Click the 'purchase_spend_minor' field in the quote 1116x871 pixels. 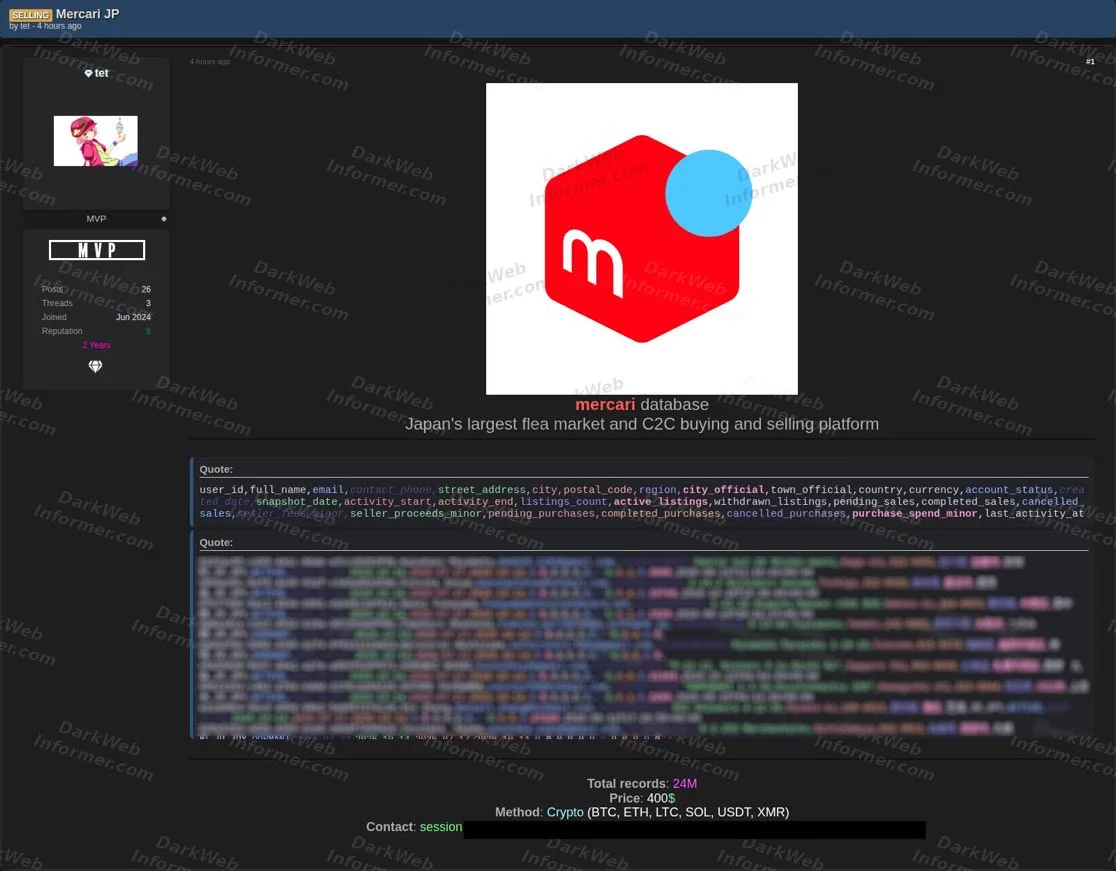(x=915, y=513)
